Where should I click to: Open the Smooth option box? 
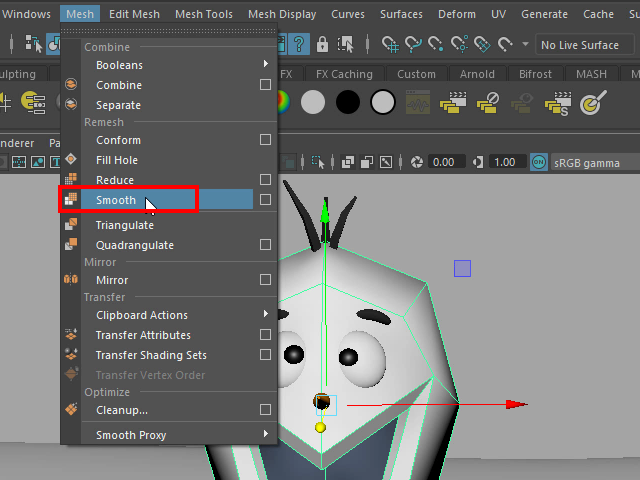point(265,200)
